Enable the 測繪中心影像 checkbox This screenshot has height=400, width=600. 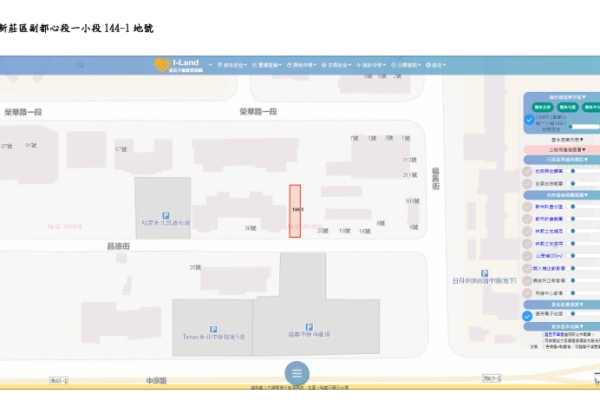pyautogui.click(x=527, y=293)
